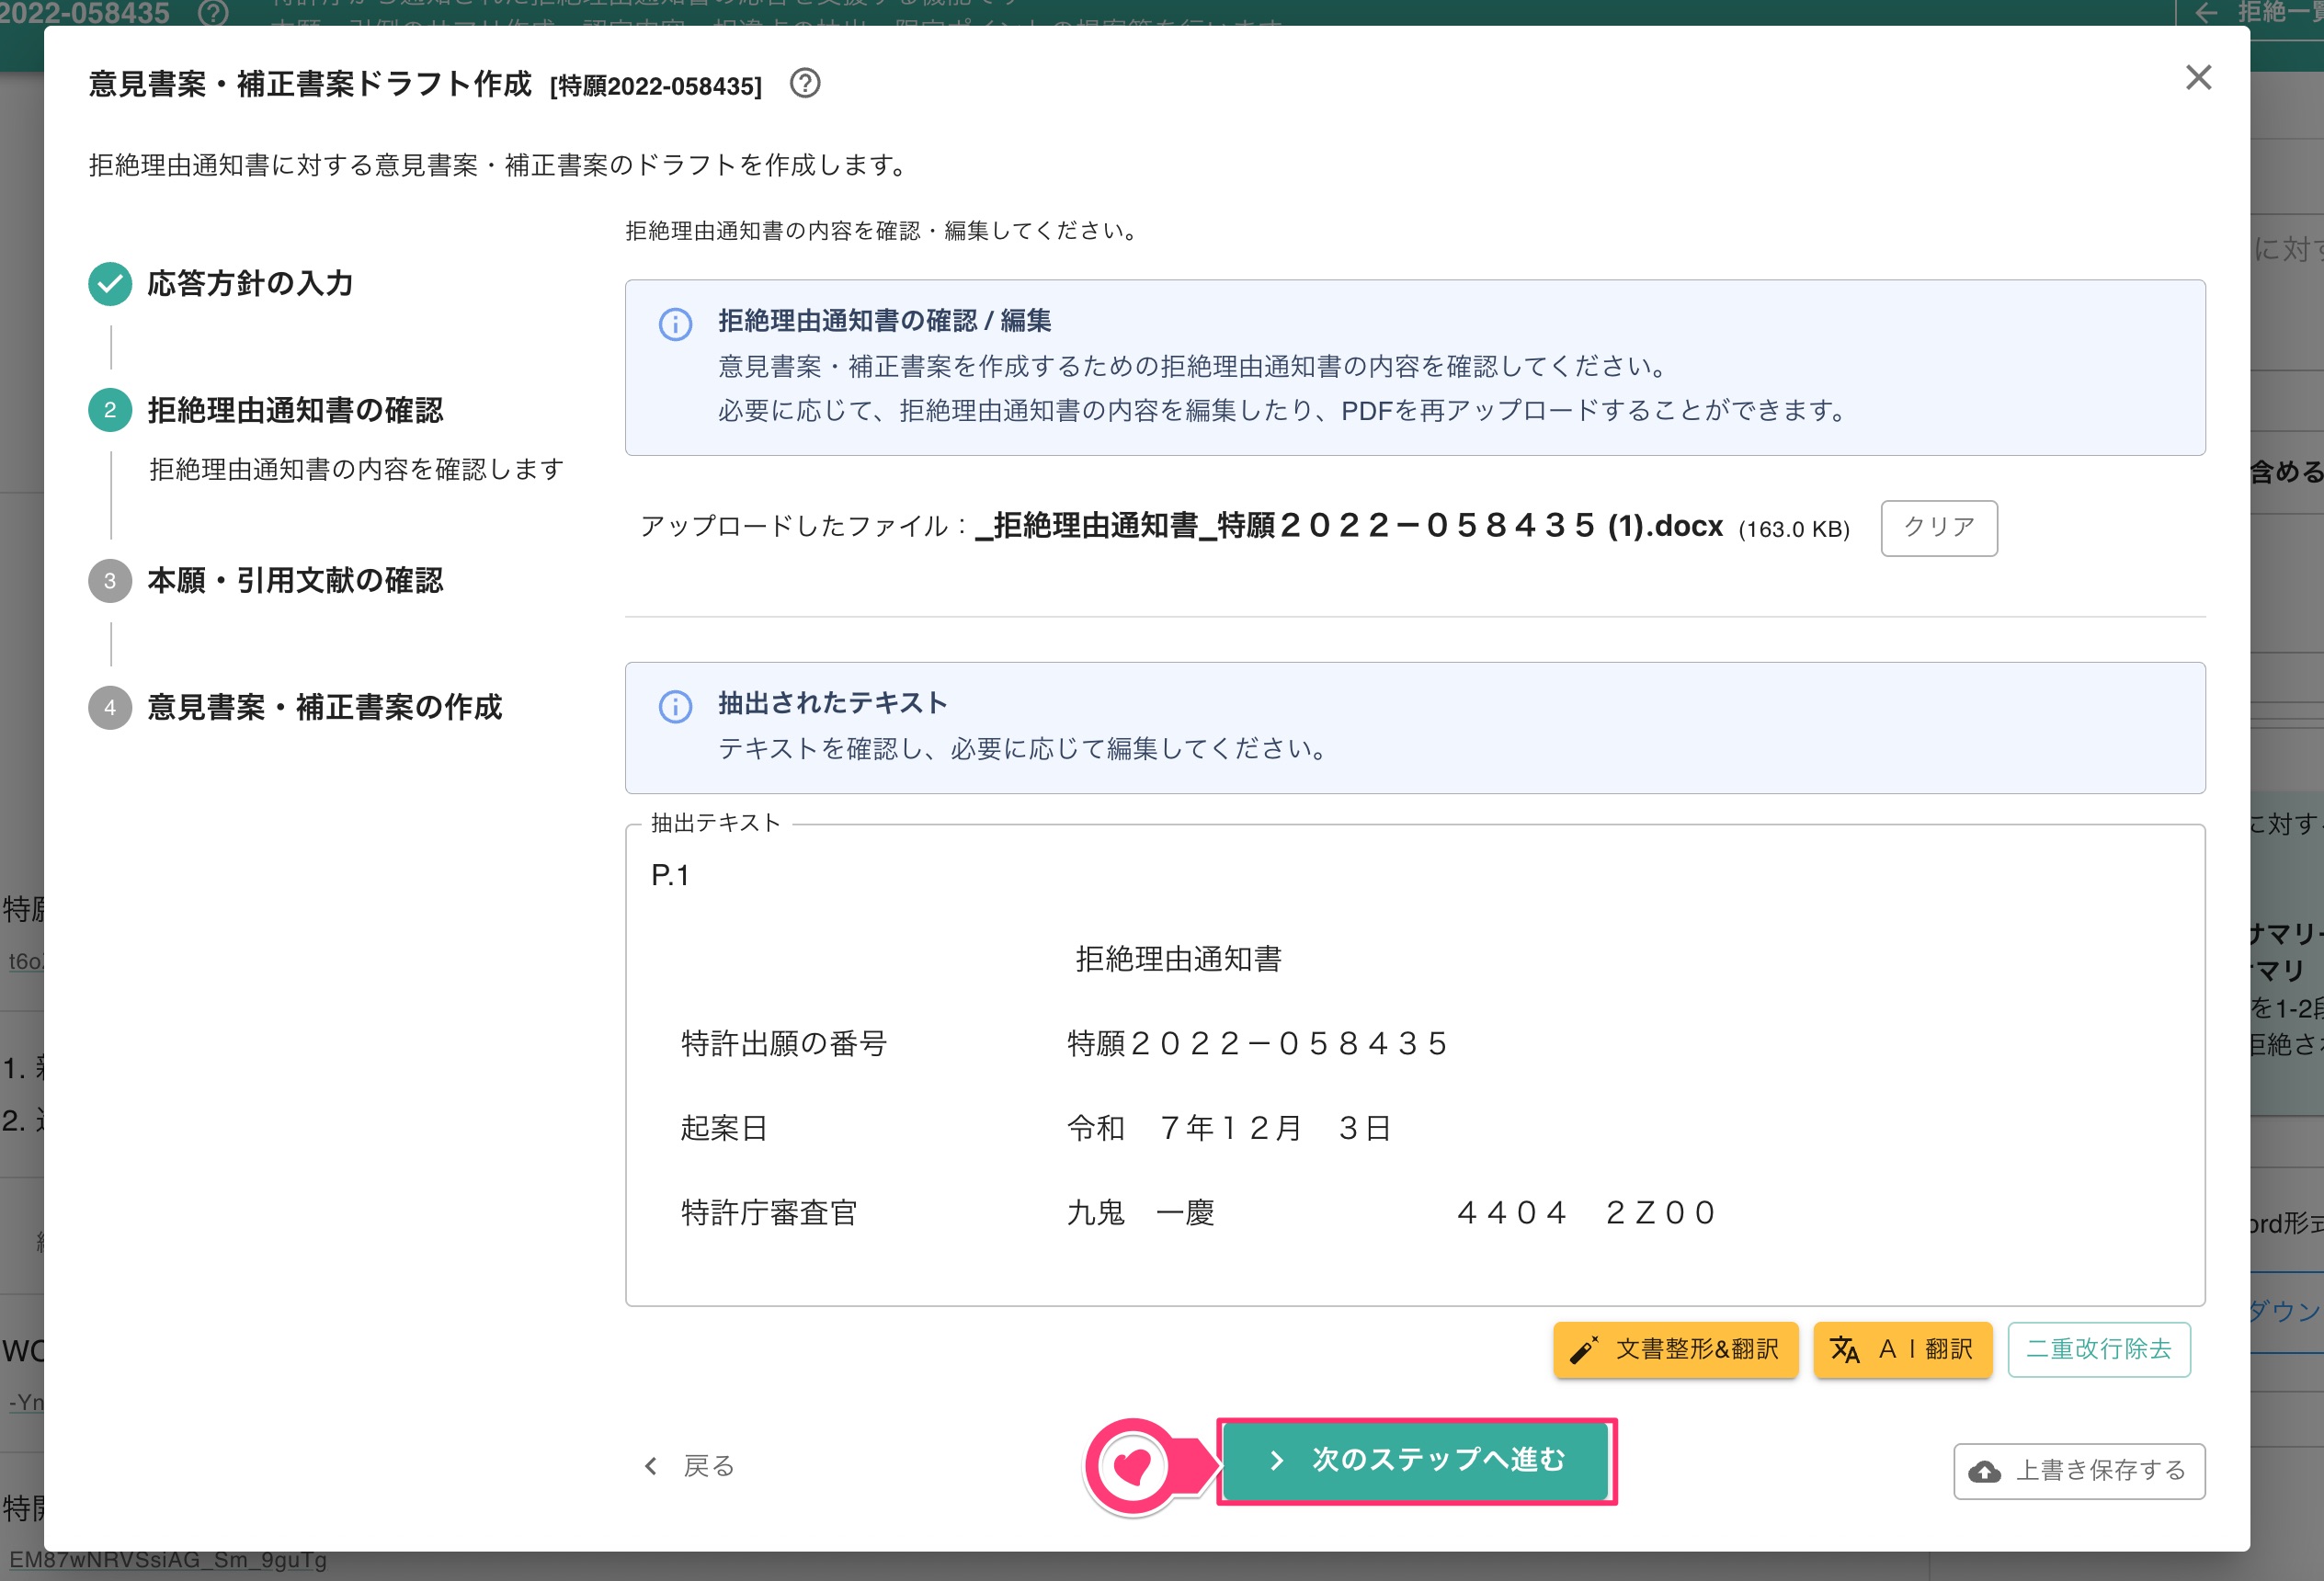2324x1581 pixels.
Task: Select step 3 circle icon
Action: tap(110, 581)
